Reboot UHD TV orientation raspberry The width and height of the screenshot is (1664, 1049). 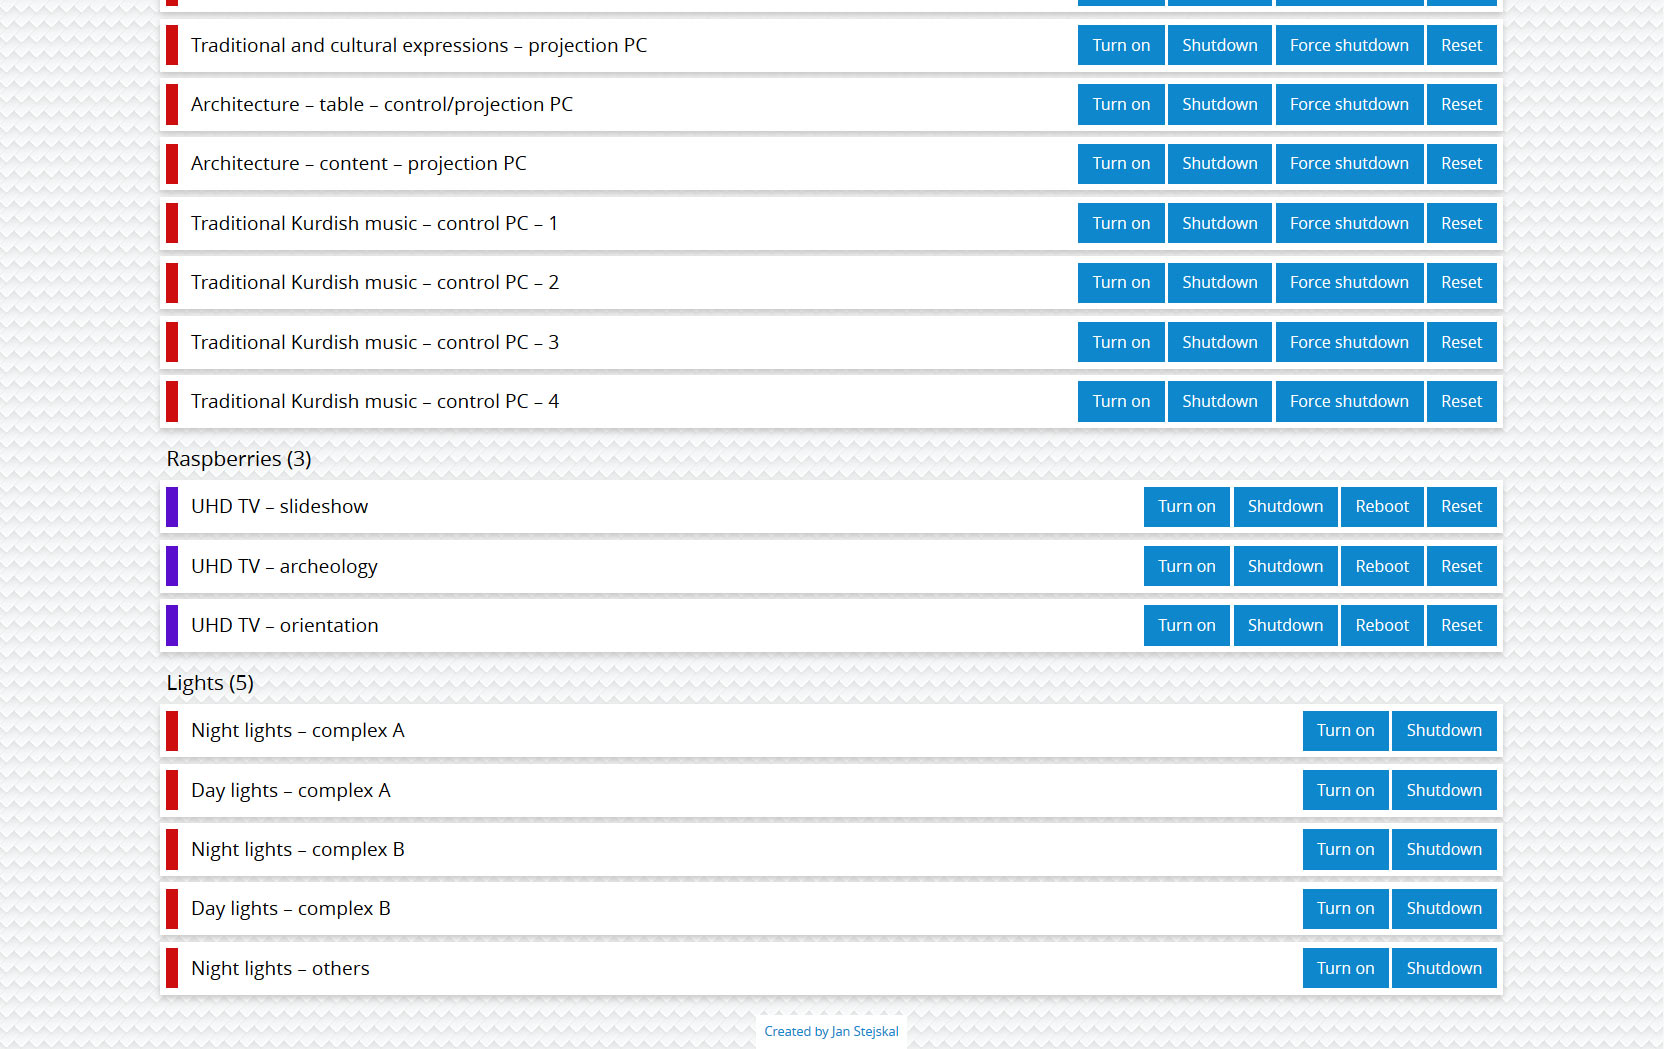pos(1382,625)
